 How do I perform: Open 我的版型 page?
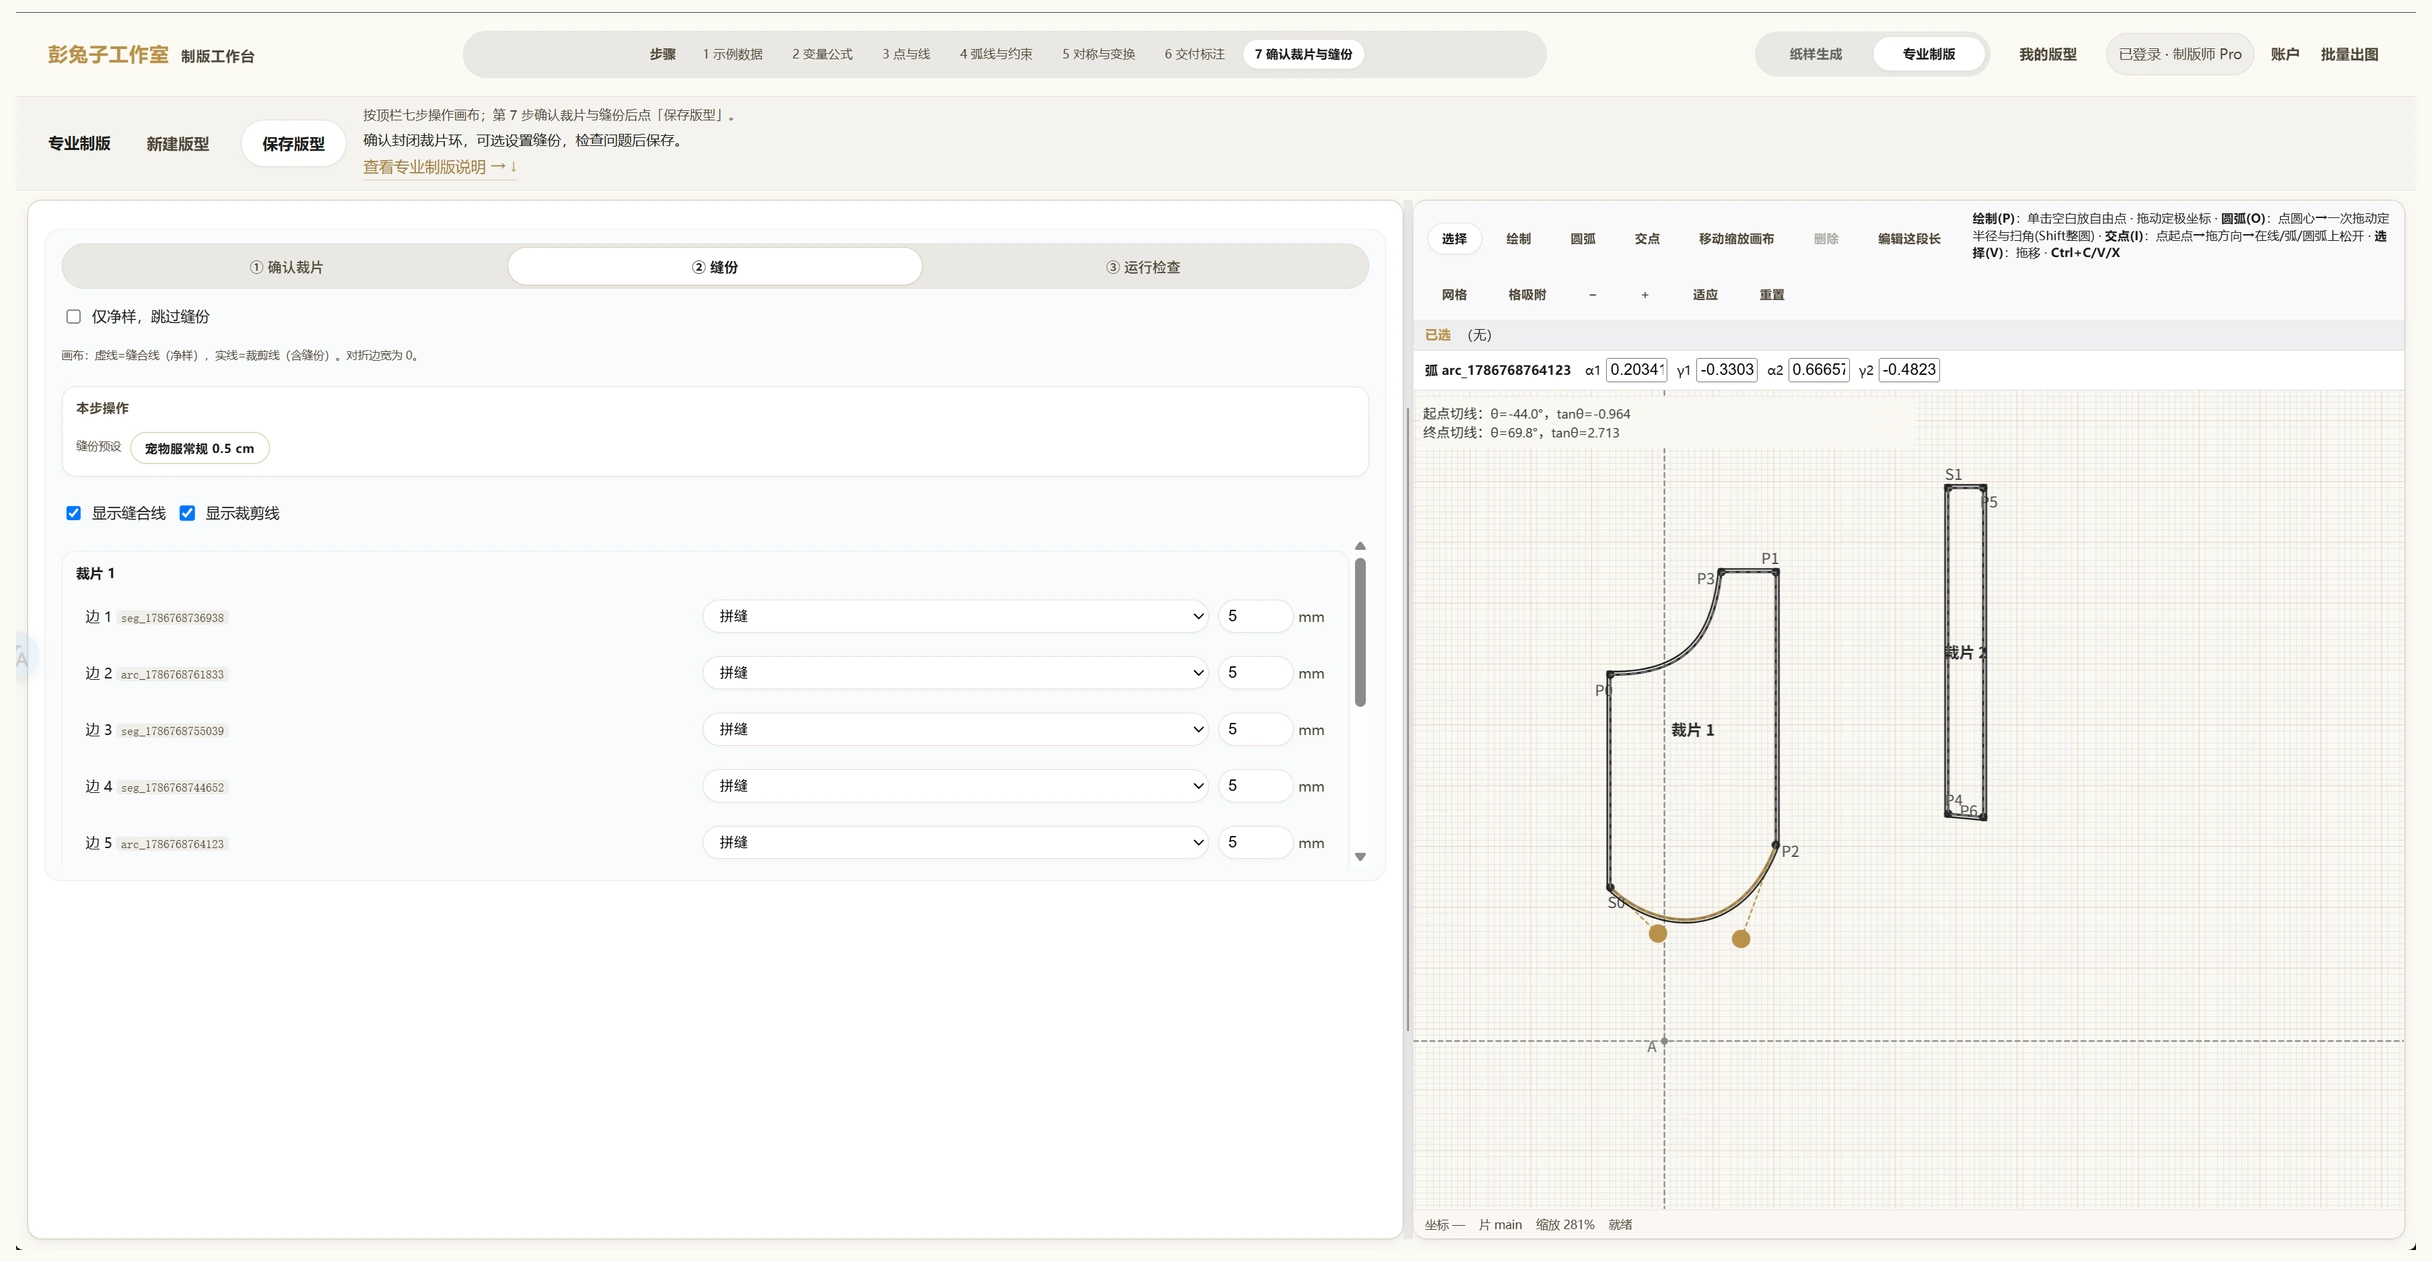click(x=2047, y=54)
